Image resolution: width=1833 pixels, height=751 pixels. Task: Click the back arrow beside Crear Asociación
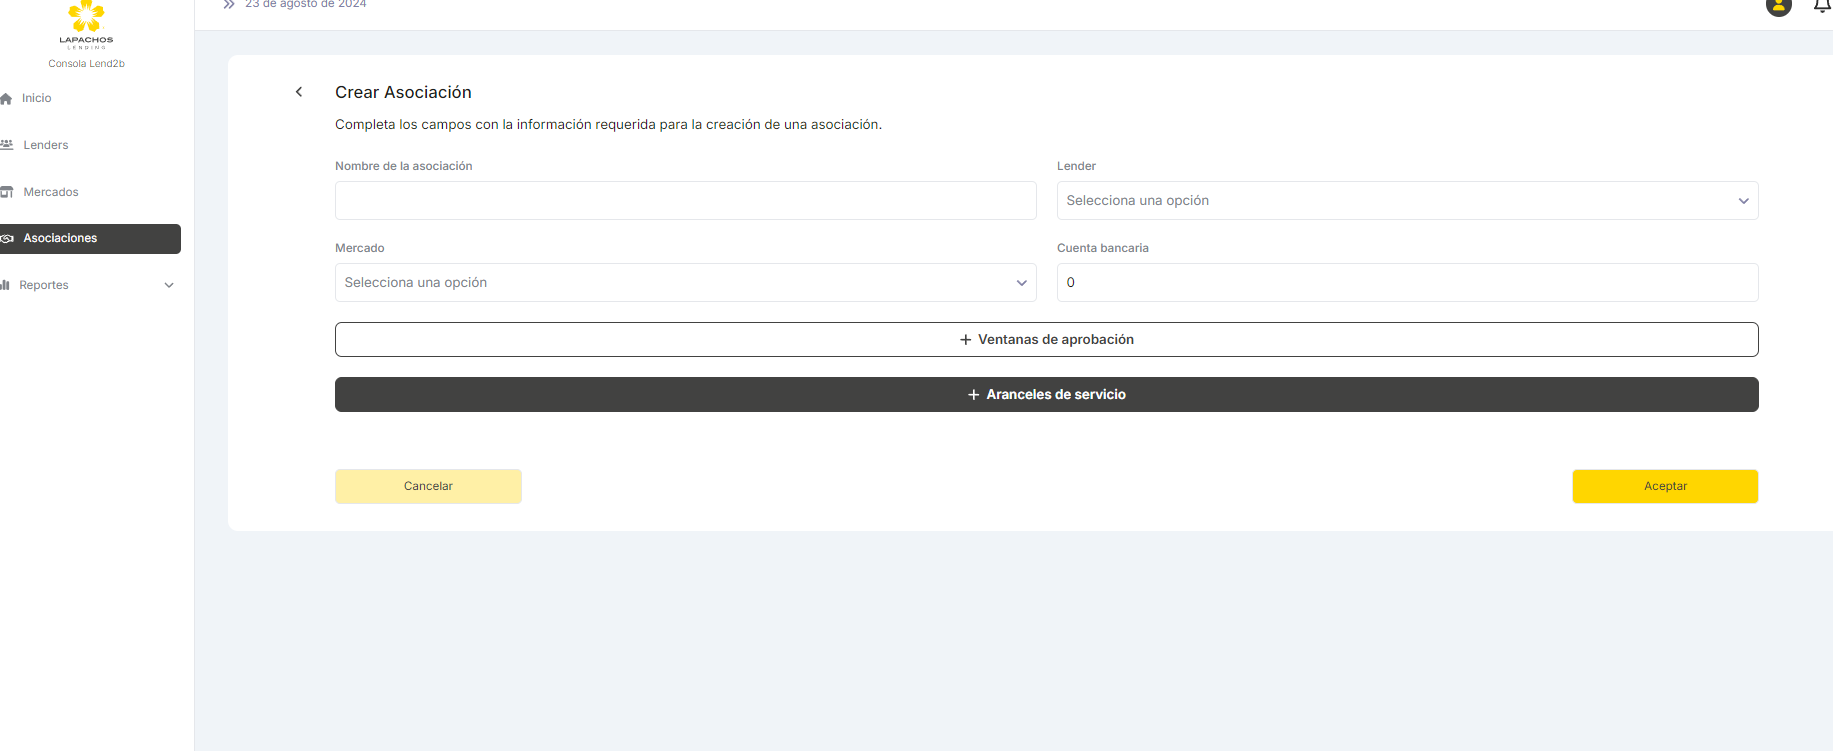click(x=299, y=92)
